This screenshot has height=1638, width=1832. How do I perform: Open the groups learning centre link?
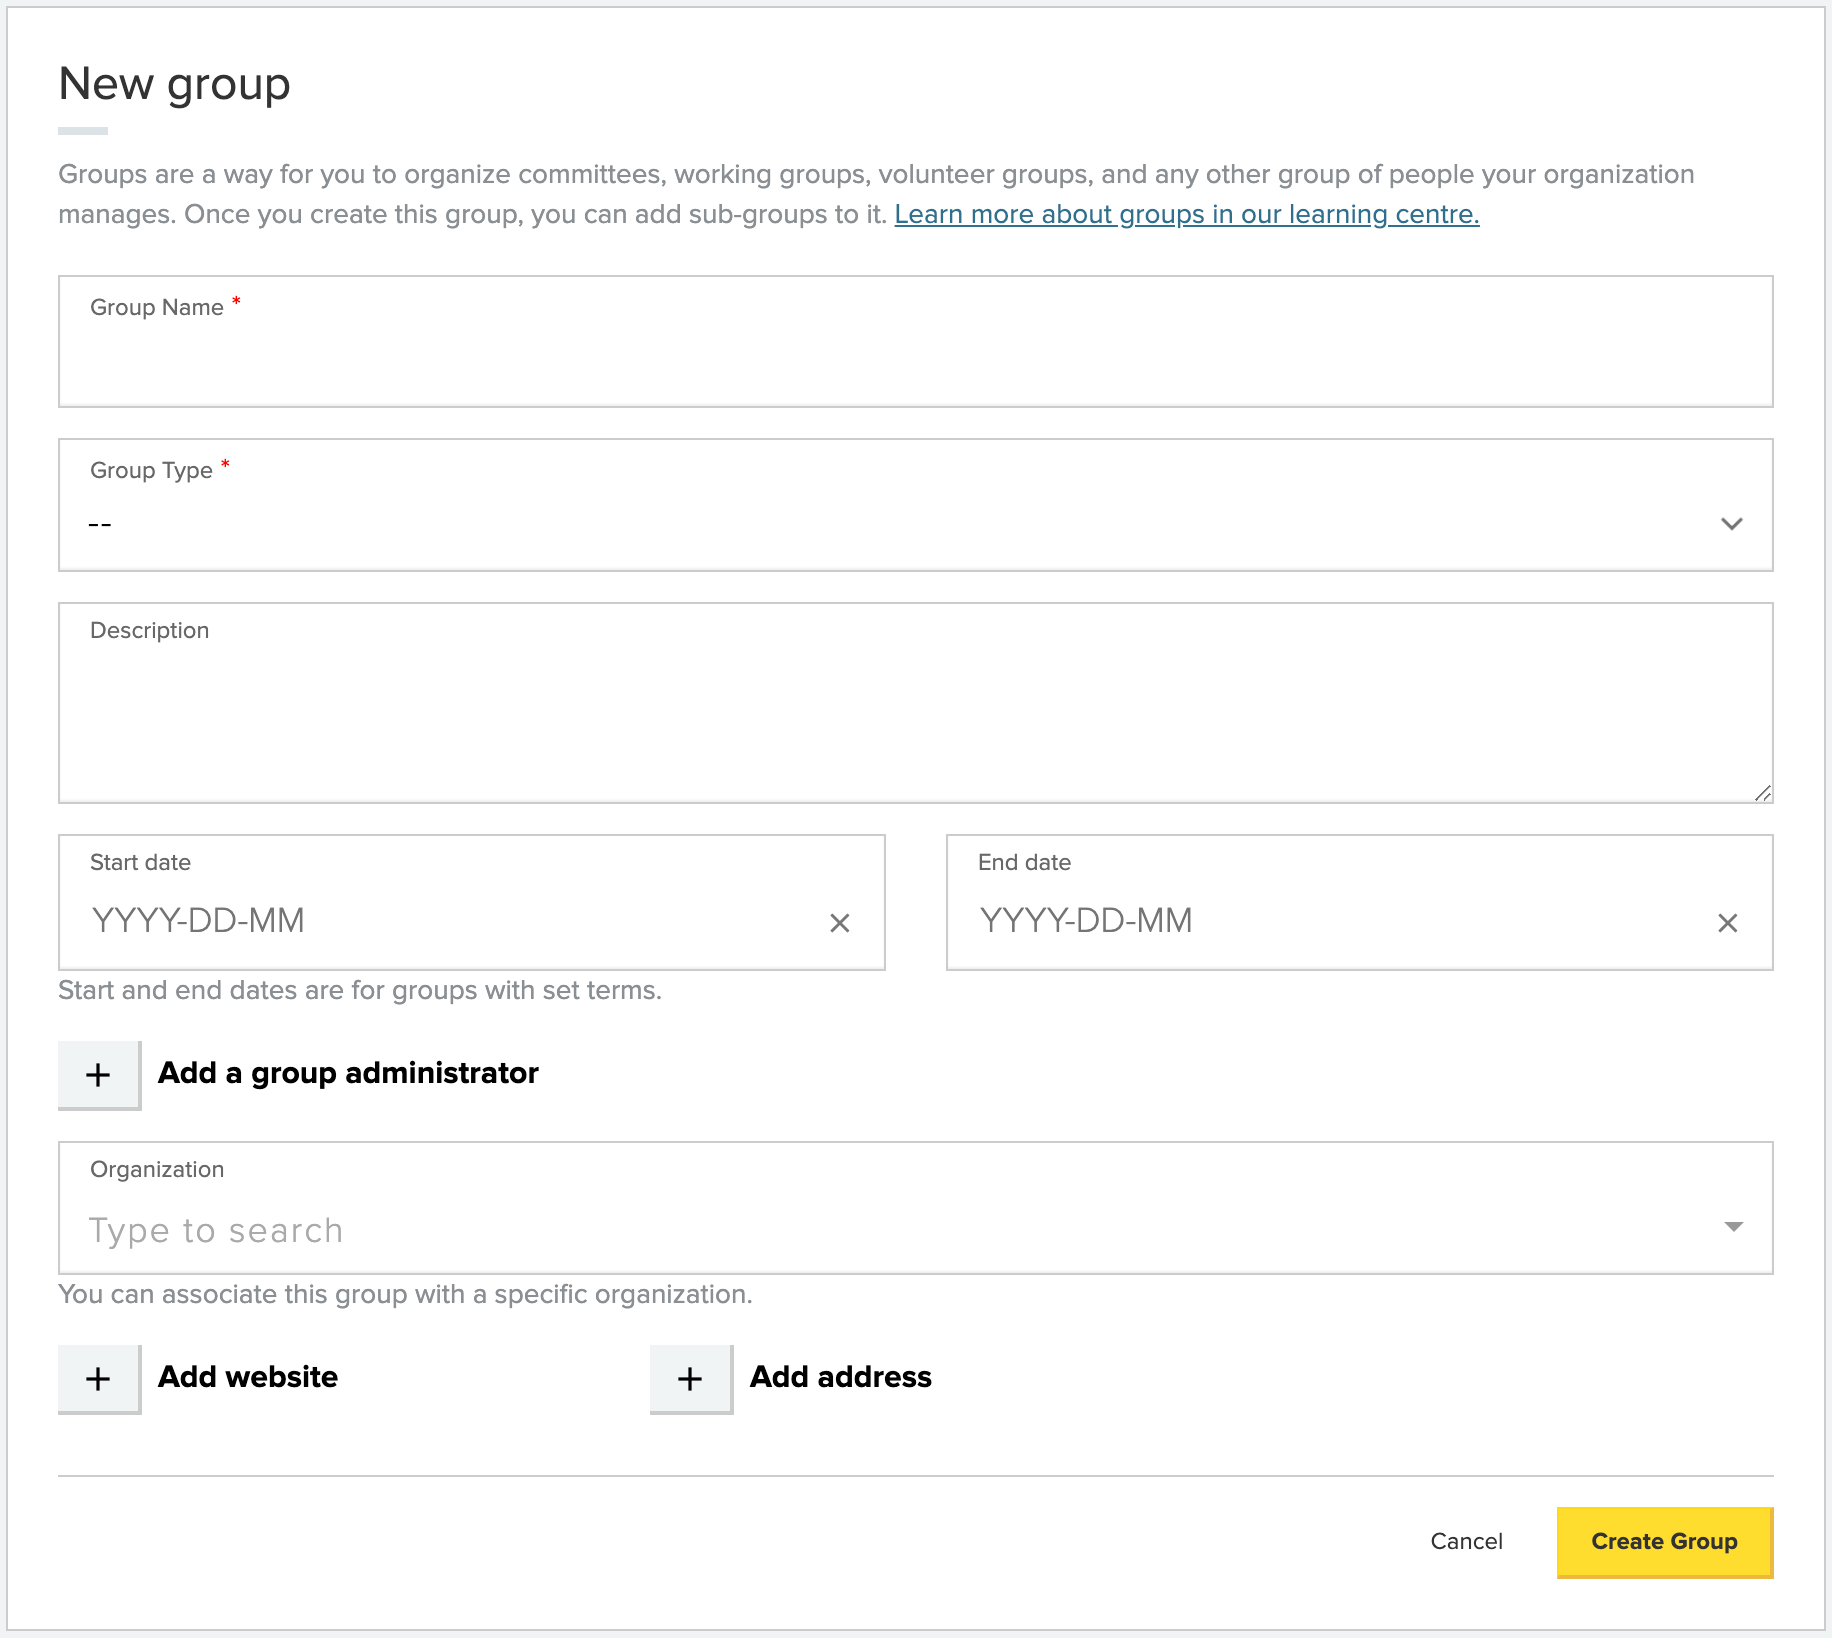(1186, 214)
